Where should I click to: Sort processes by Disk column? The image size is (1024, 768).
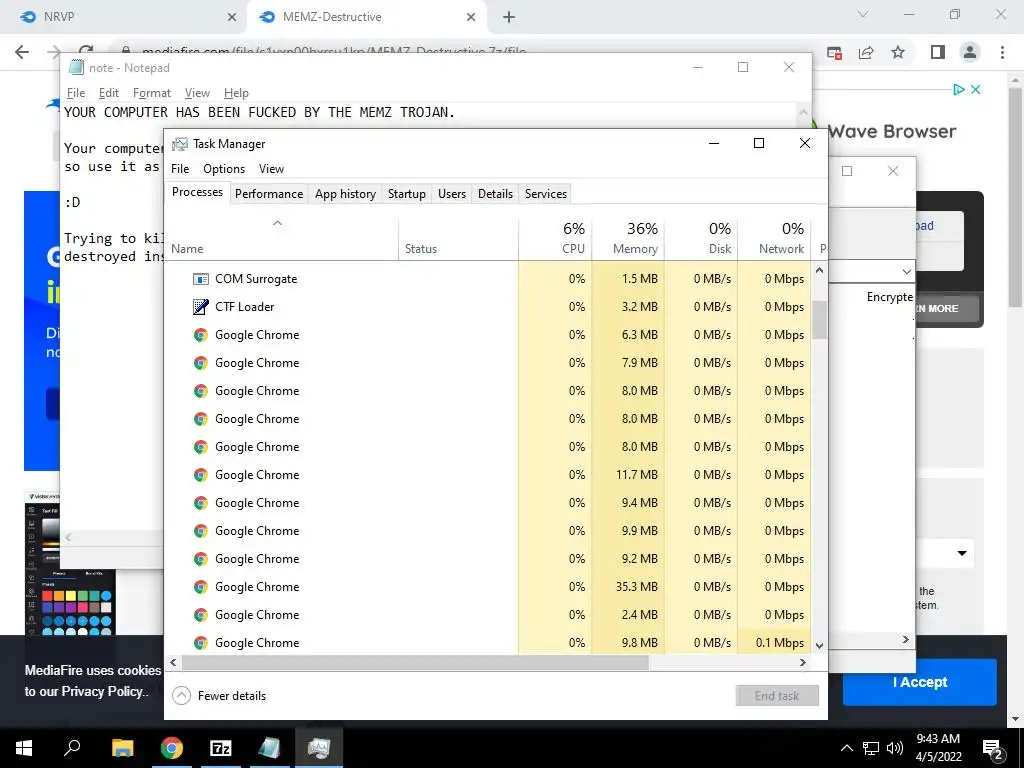[701, 239]
